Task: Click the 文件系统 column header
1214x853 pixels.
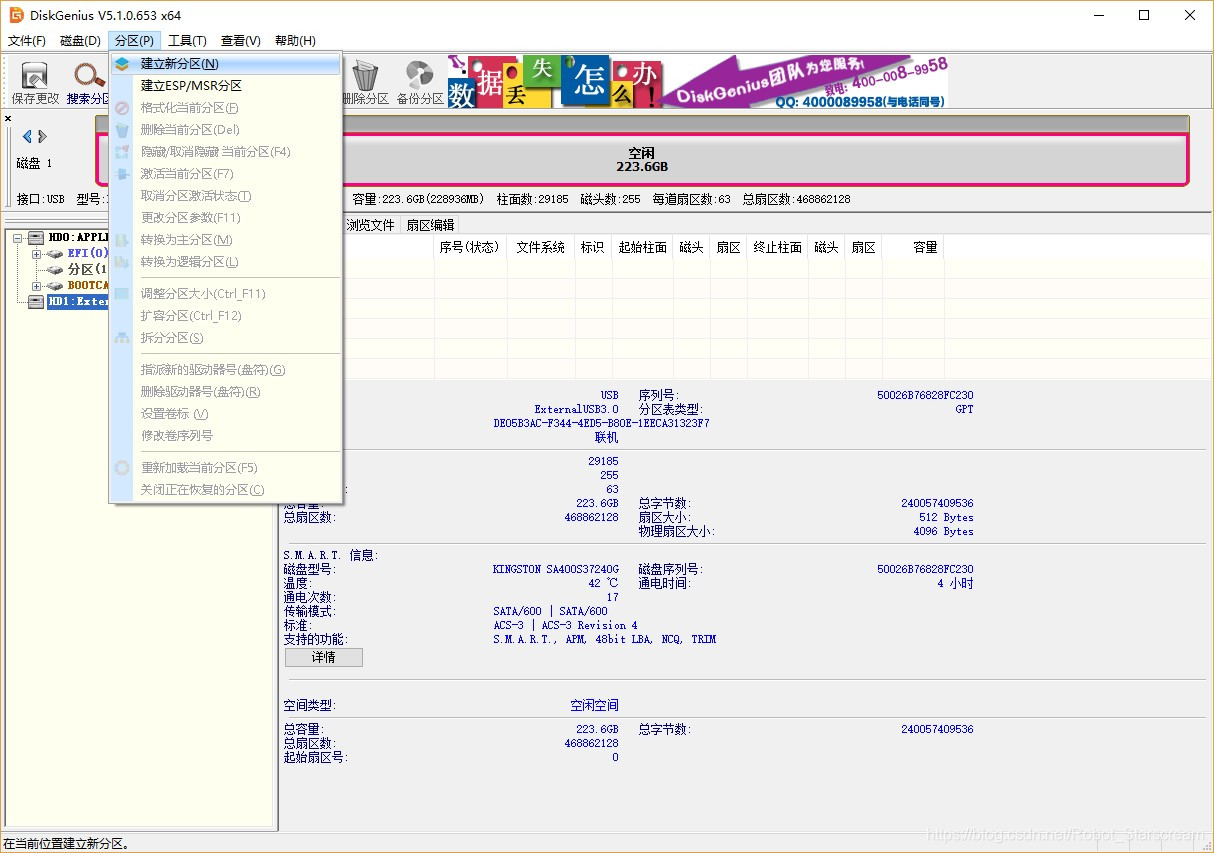Action: [541, 247]
